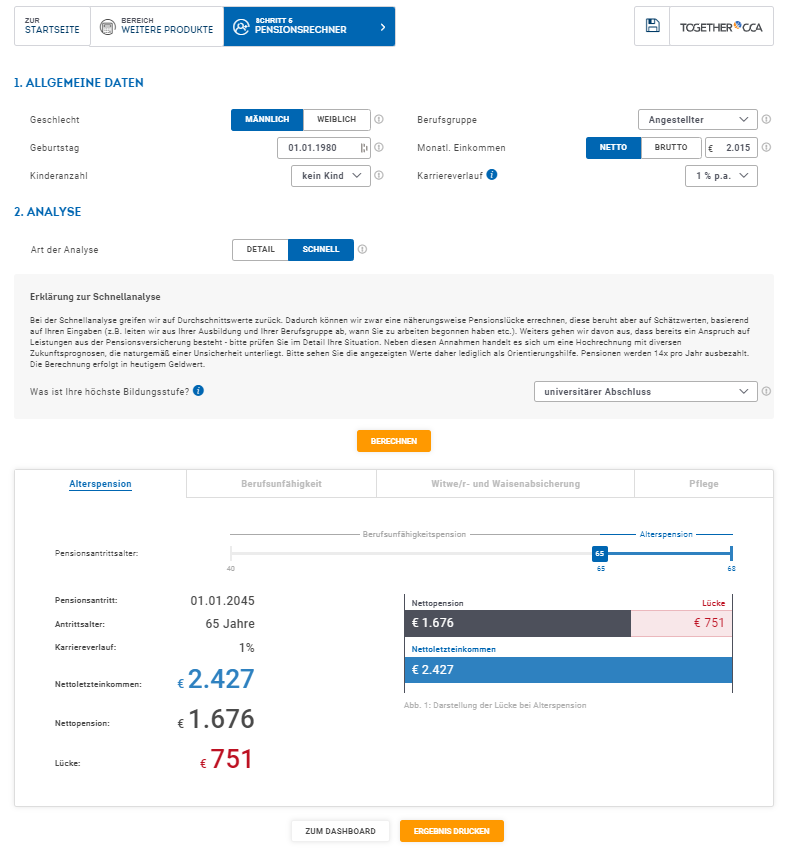Click blue info icon next to Karriereverlauf
This screenshot has width=805, height=852.
492,175
